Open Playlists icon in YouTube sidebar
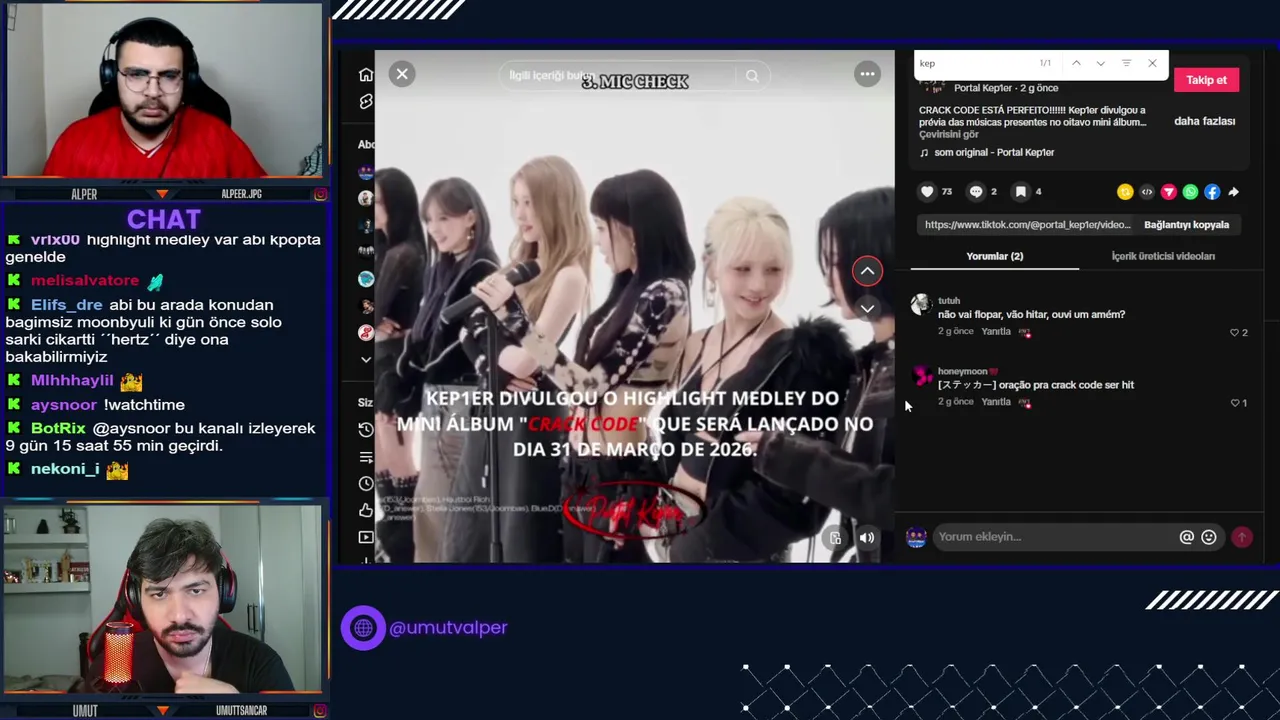Viewport: 1280px width, 720px height. 366,456
